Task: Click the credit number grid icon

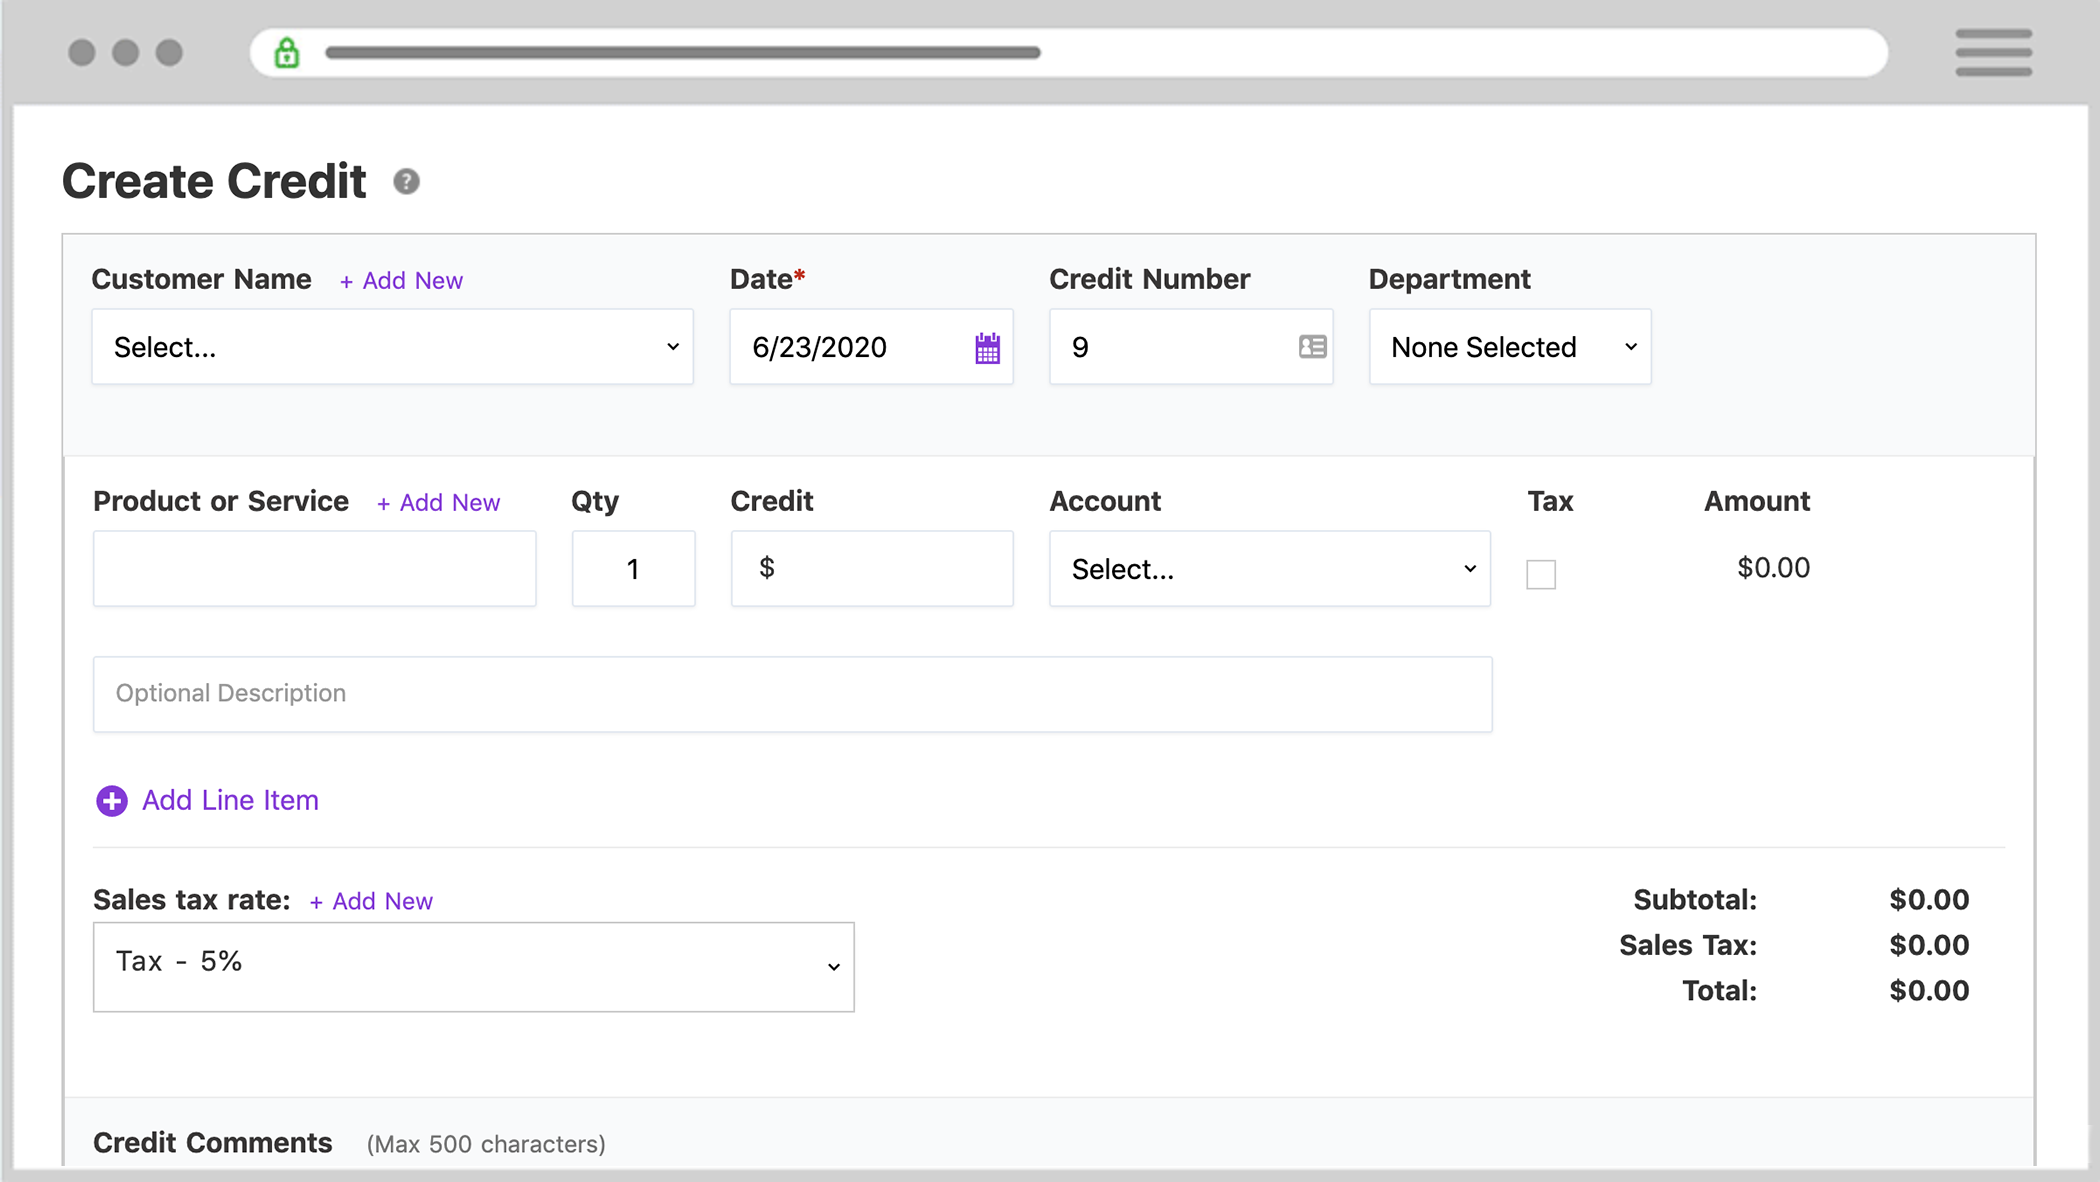Action: (1311, 346)
